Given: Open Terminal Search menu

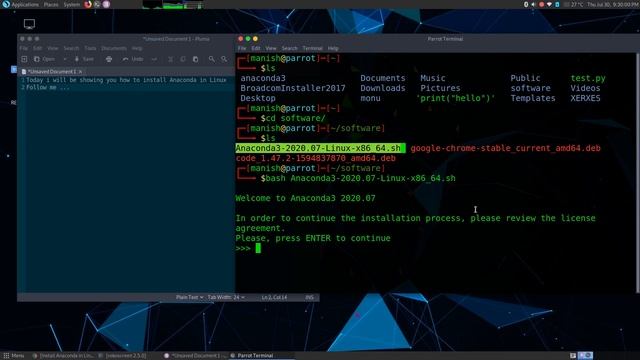Looking at the screenshot, I should pyautogui.click(x=289, y=48).
